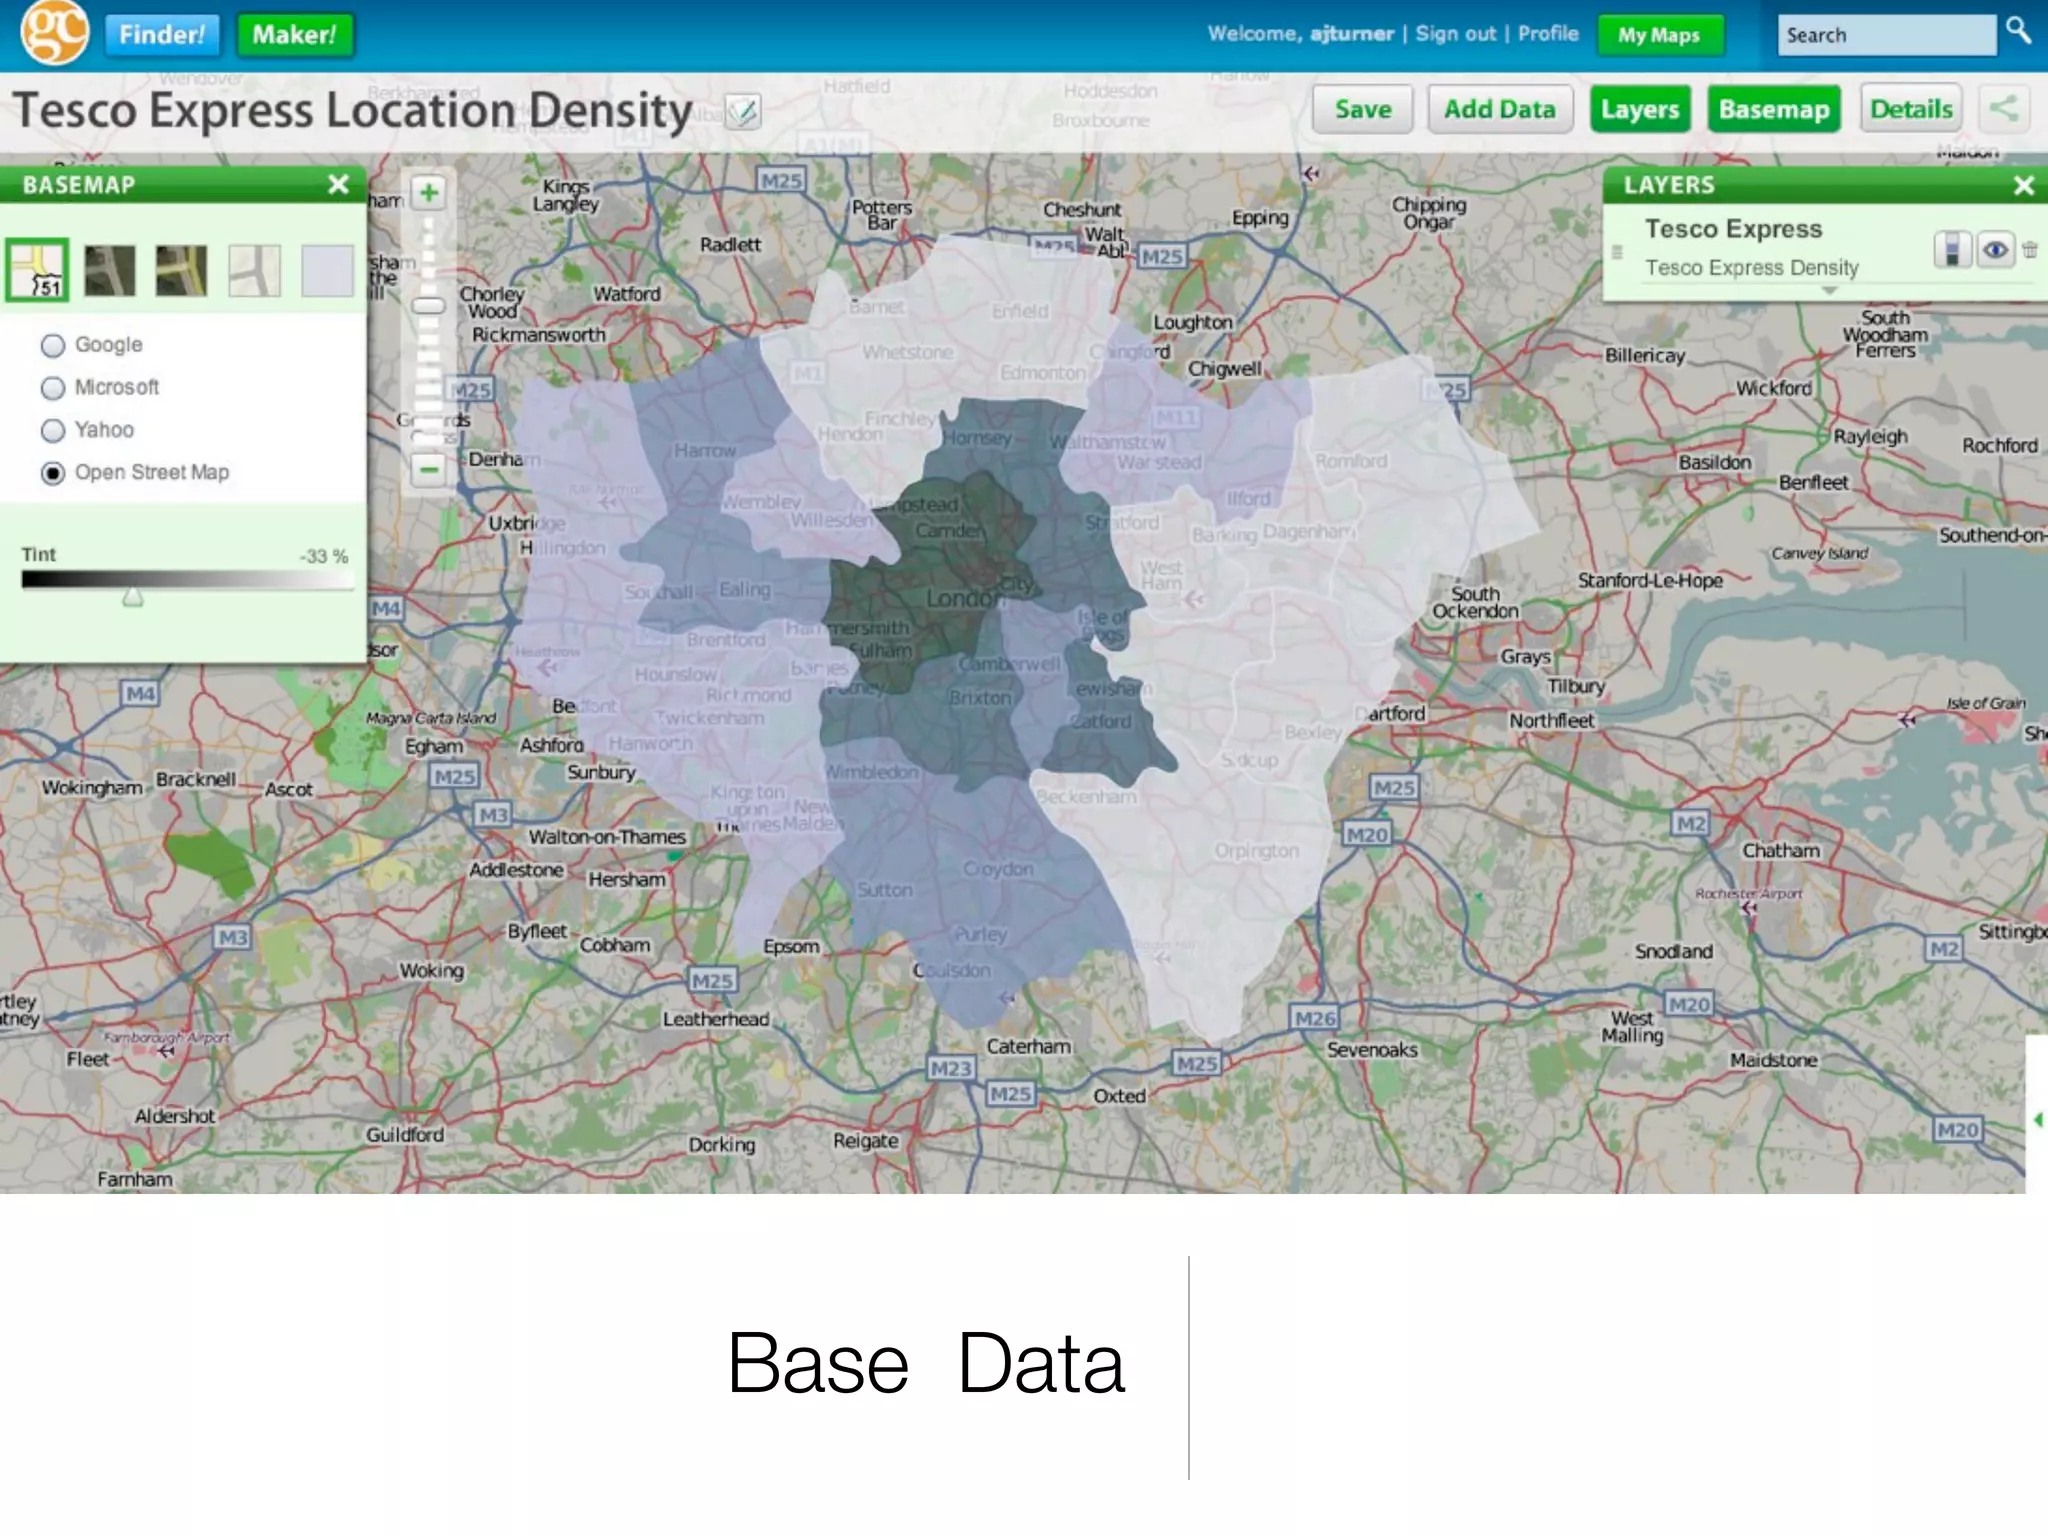The width and height of the screenshot is (2048, 1536).
Task: Open the Layers panel button
Action: coord(1640,109)
